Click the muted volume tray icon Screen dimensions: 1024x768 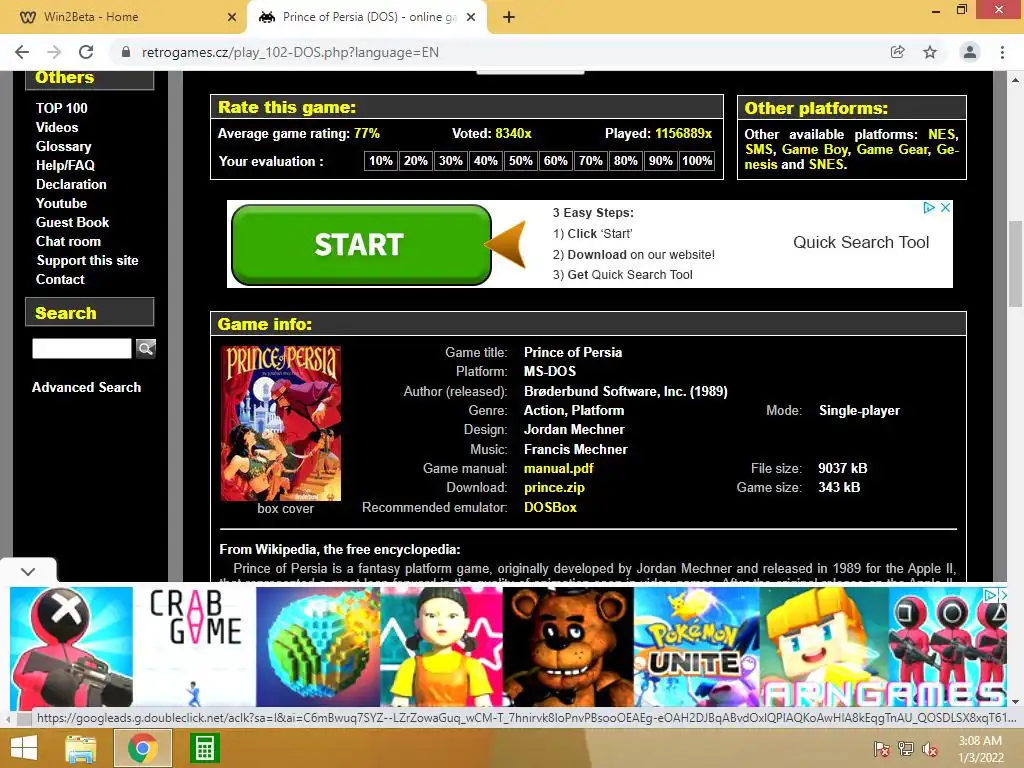(929, 748)
